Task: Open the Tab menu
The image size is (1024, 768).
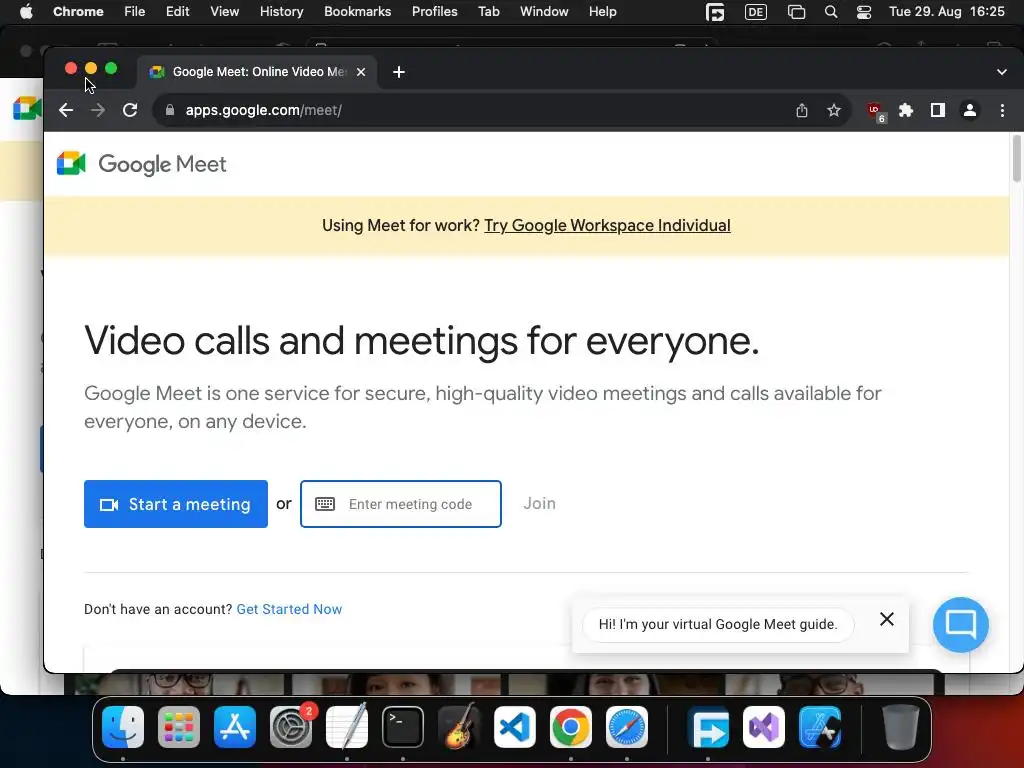Action: tap(488, 12)
